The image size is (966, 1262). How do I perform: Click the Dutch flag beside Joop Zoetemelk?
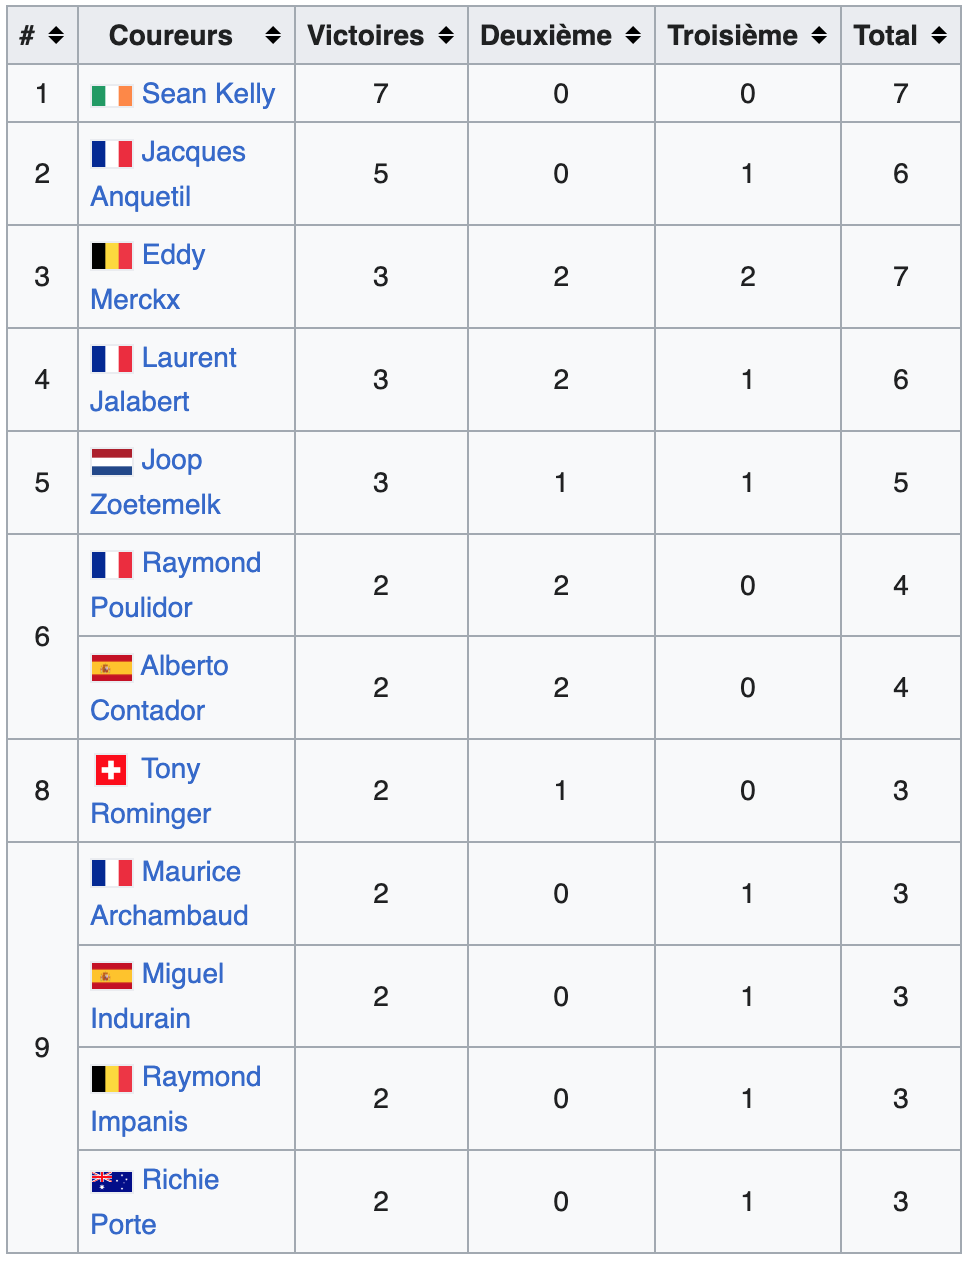(x=111, y=461)
